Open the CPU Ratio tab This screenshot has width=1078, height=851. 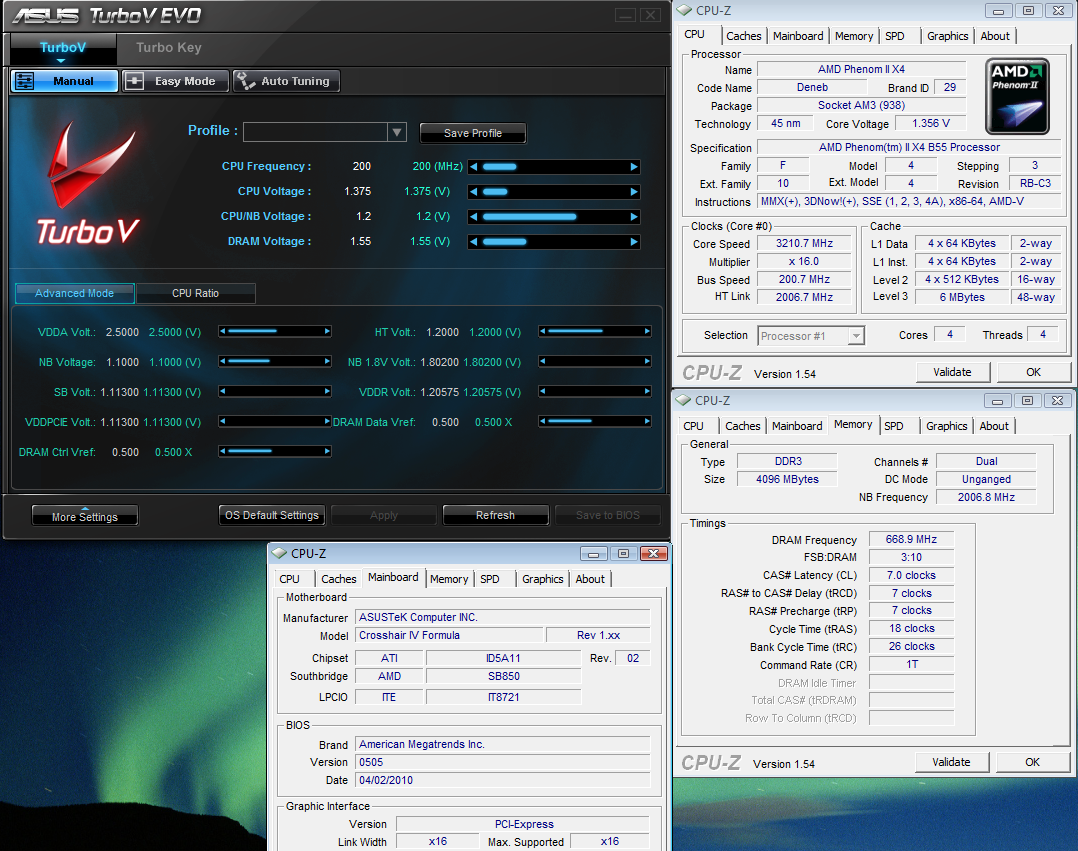(195, 293)
